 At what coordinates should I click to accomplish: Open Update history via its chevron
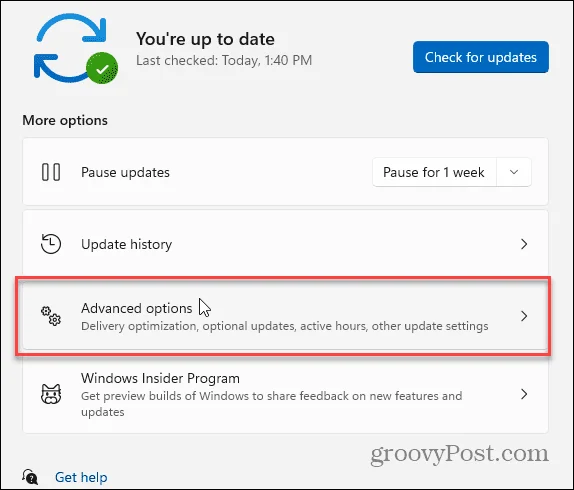524,244
